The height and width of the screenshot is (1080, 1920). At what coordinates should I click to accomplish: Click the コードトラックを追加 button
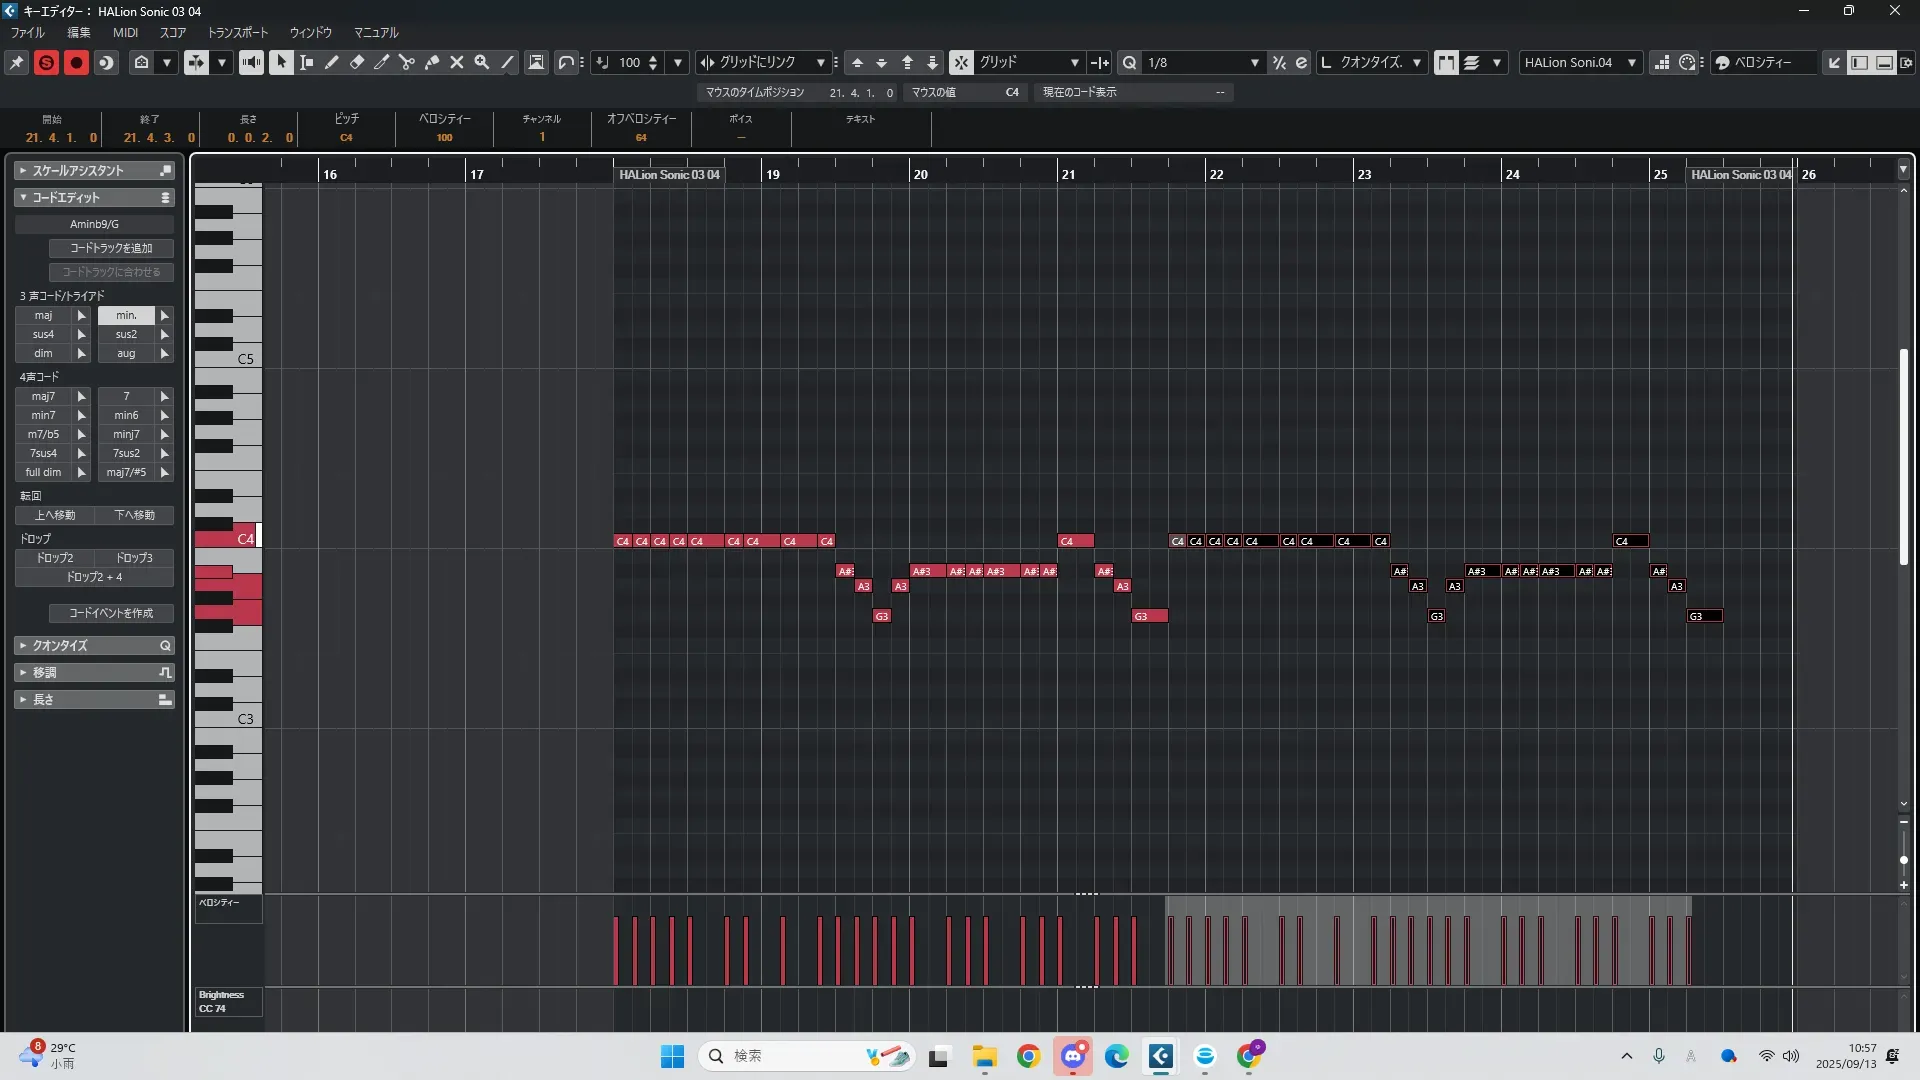(x=111, y=248)
